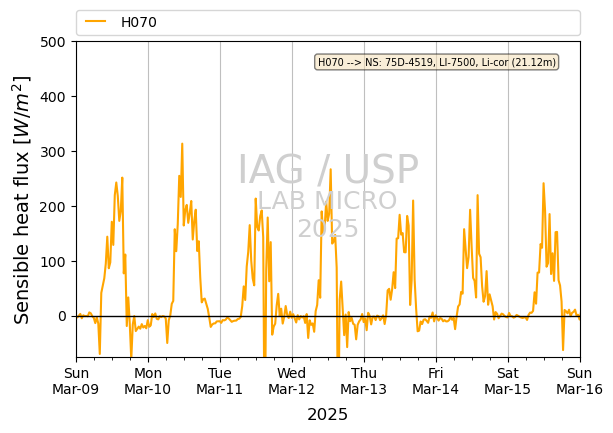Click the Sensible heat flux axis title

[x=22, y=200]
